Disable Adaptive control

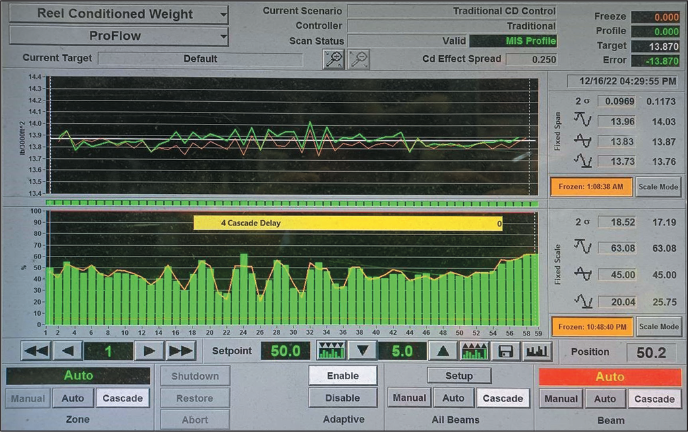343,398
